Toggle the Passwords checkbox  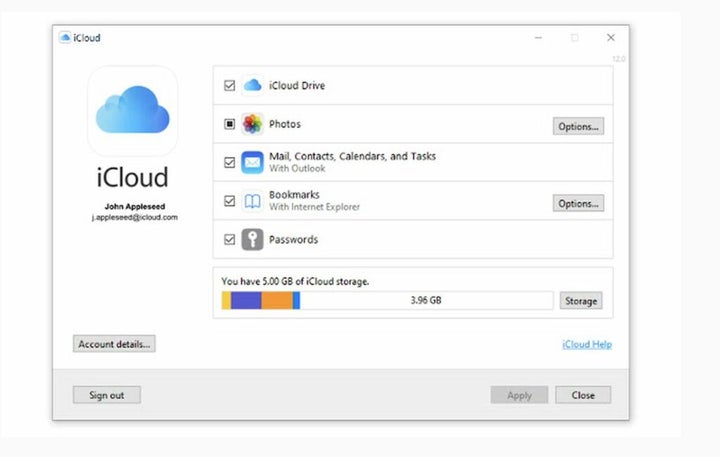pos(230,240)
